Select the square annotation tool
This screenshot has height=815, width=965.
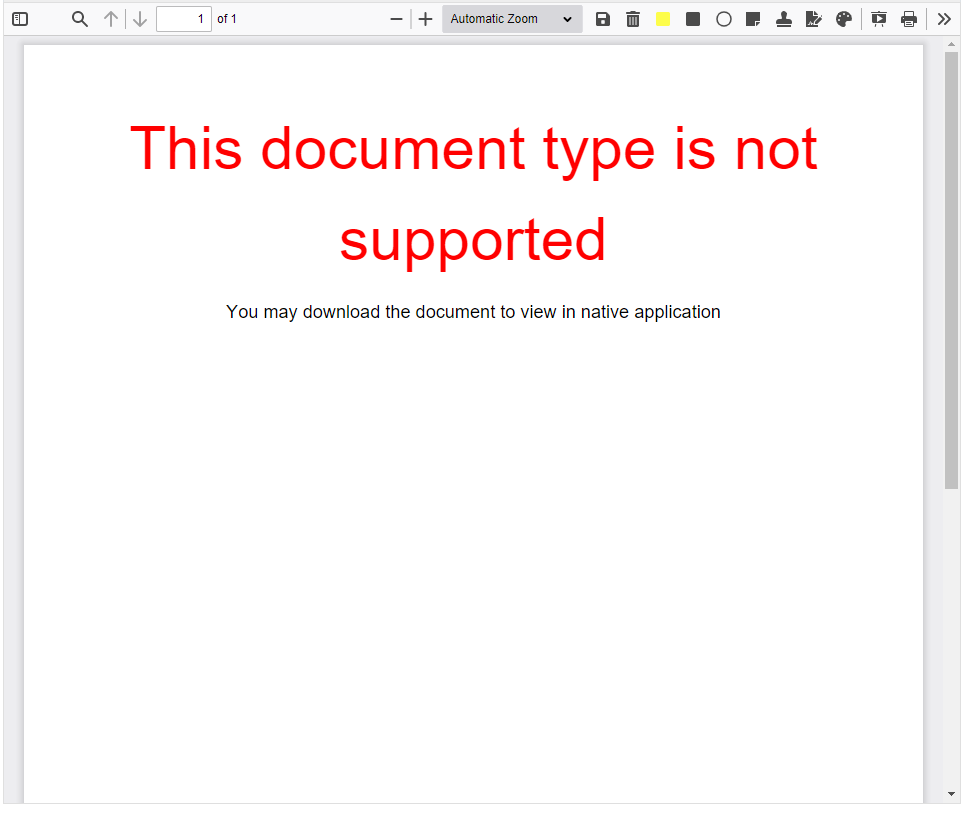[x=693, y=18]
